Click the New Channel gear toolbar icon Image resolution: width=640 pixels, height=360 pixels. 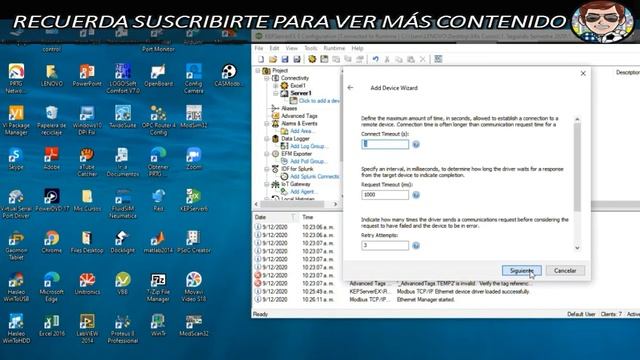tap(312, 60)
